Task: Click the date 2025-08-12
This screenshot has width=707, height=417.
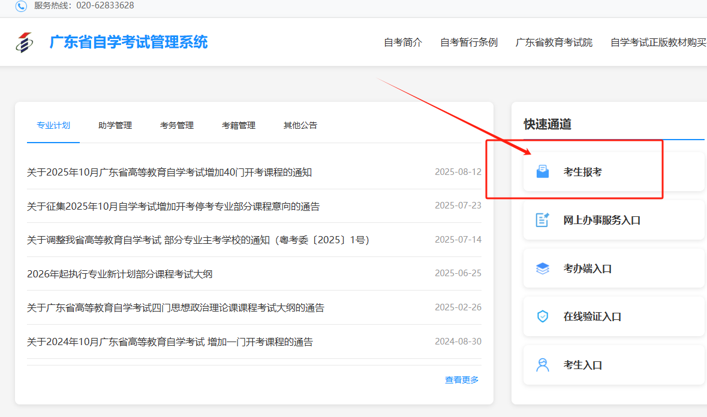Action: [458, 172]
